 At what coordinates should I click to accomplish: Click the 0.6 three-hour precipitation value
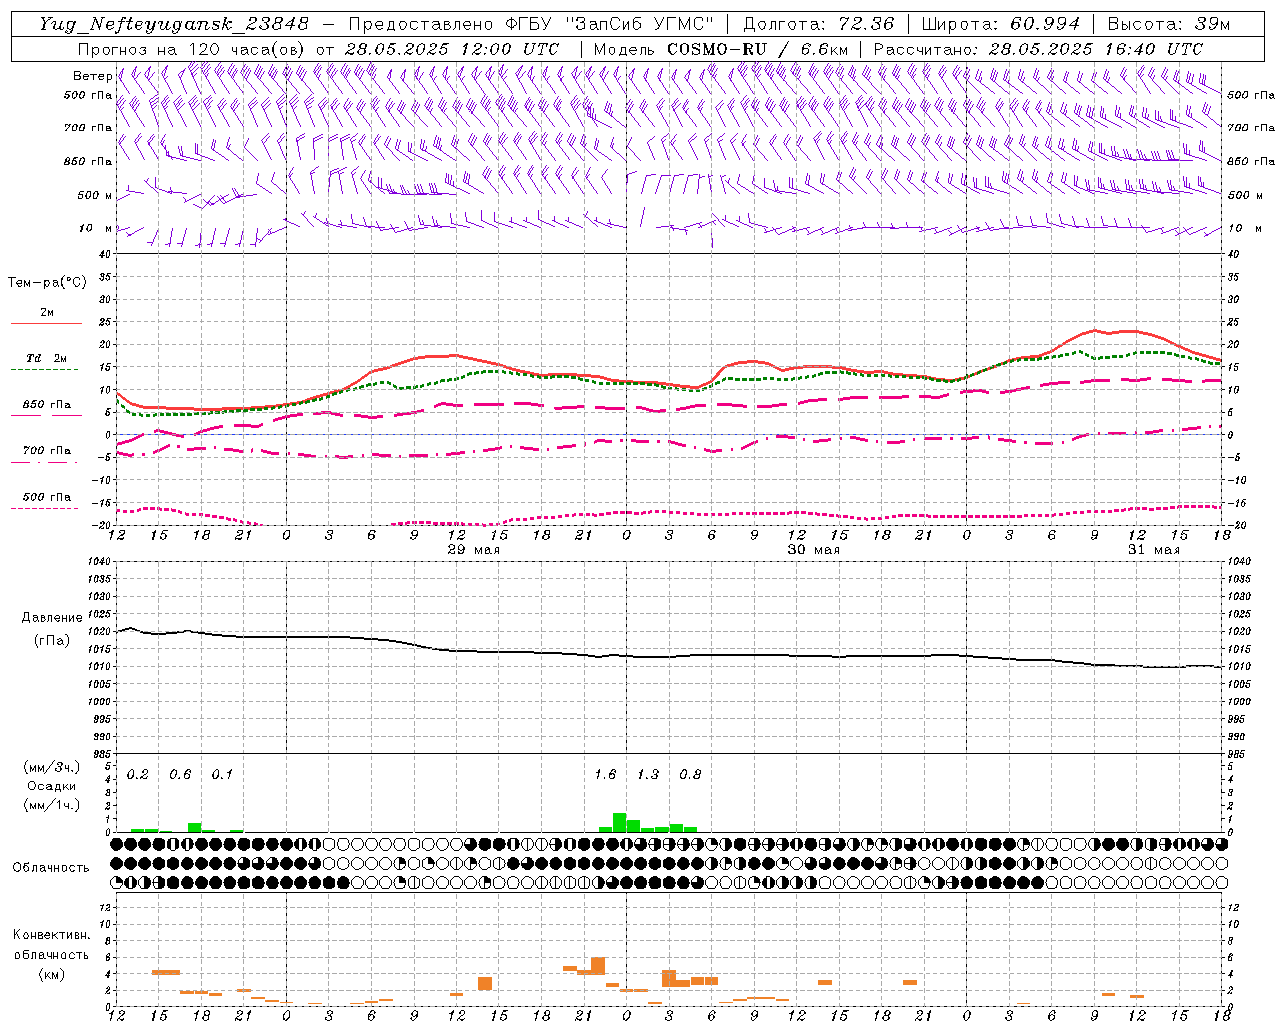(180, 774)
